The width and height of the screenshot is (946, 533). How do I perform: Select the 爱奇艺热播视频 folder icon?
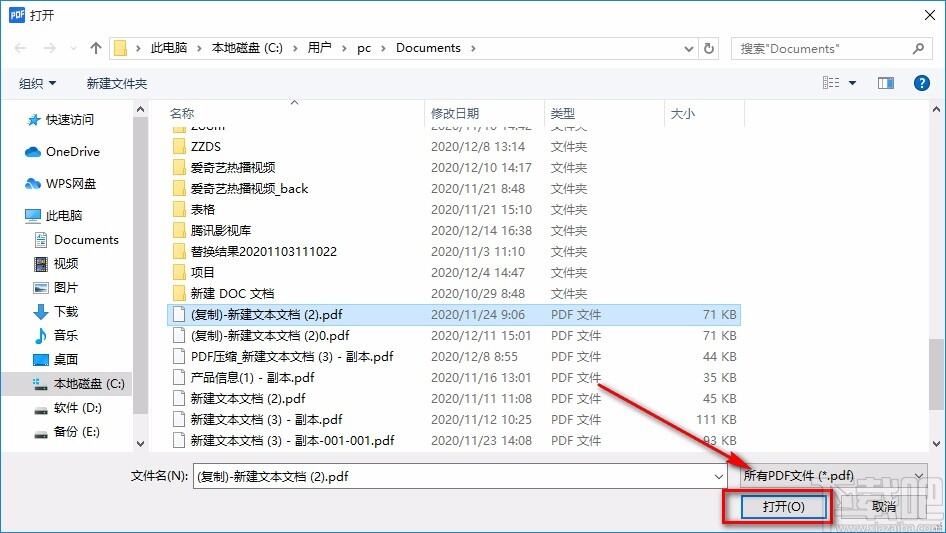click(179, 168)
